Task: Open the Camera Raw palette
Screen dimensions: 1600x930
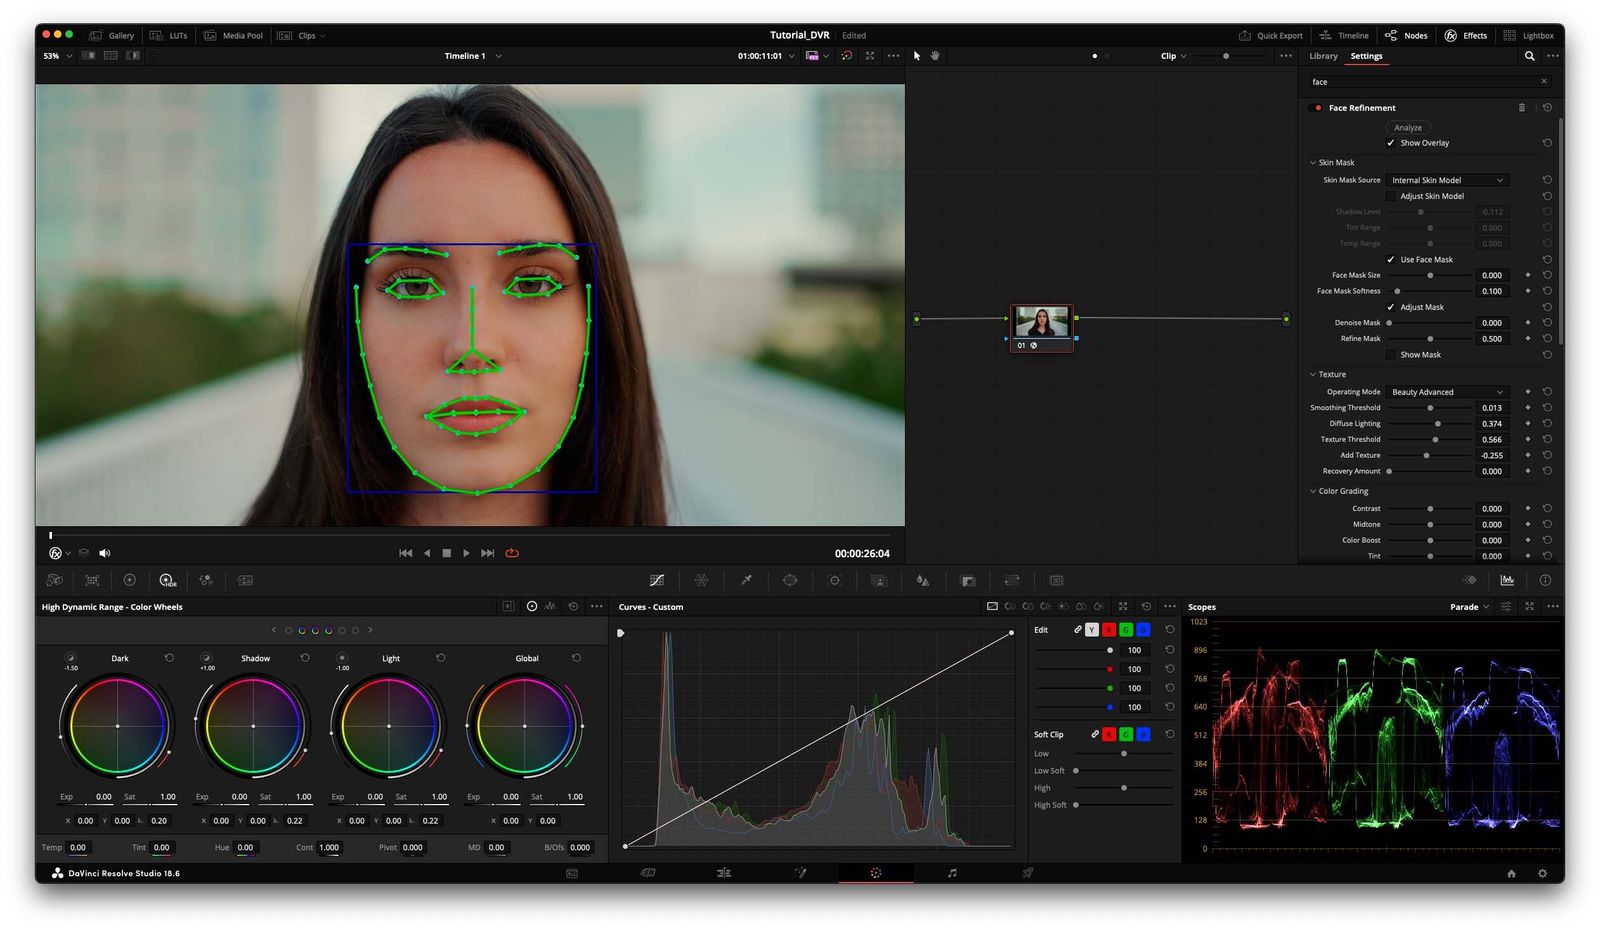Action: (x=55, y=580)
